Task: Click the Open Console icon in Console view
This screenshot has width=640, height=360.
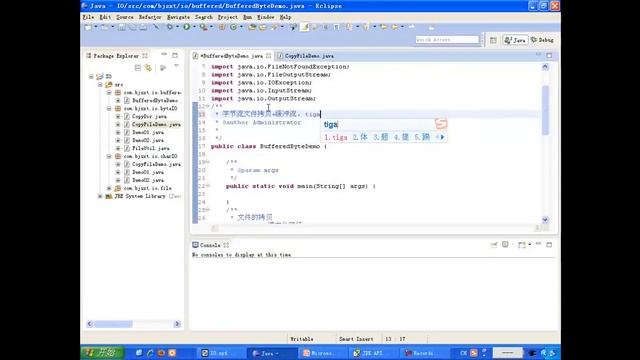Action: pyautogui.click(x=522, y=244)
